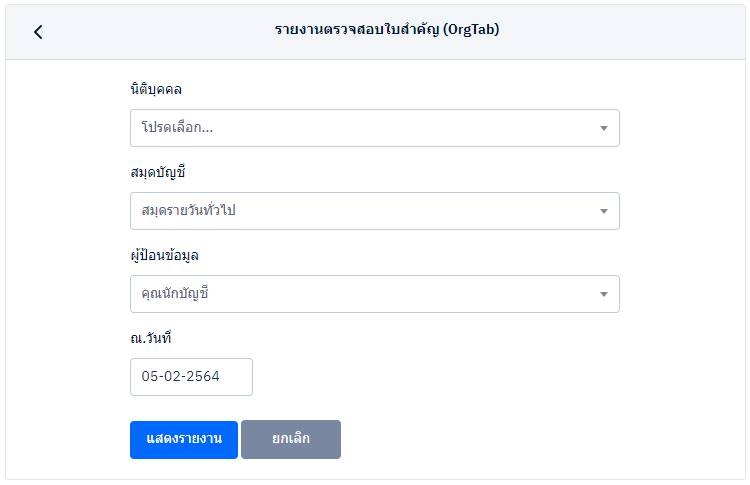
Task: Open the ผู้ป้อนข้อมูล dropdown arrow
Action: (x=603, y=294)
